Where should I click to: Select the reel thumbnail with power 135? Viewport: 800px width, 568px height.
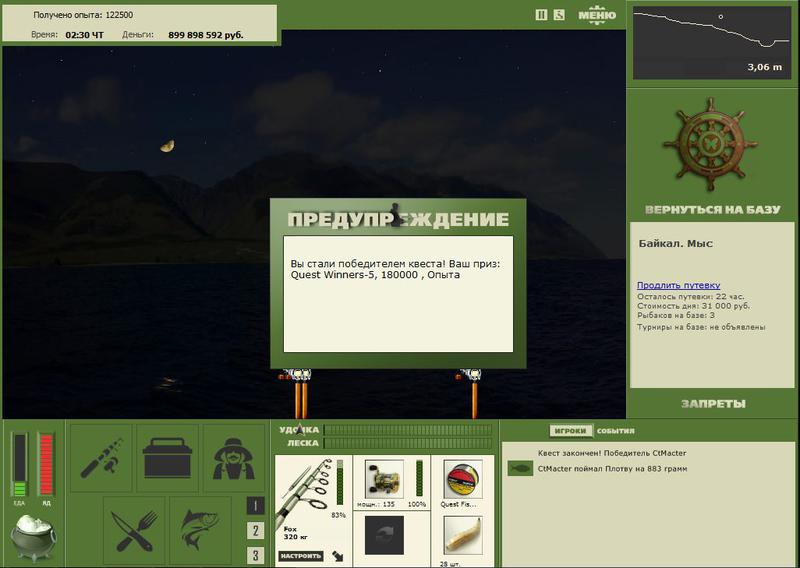tap(384, 479)
